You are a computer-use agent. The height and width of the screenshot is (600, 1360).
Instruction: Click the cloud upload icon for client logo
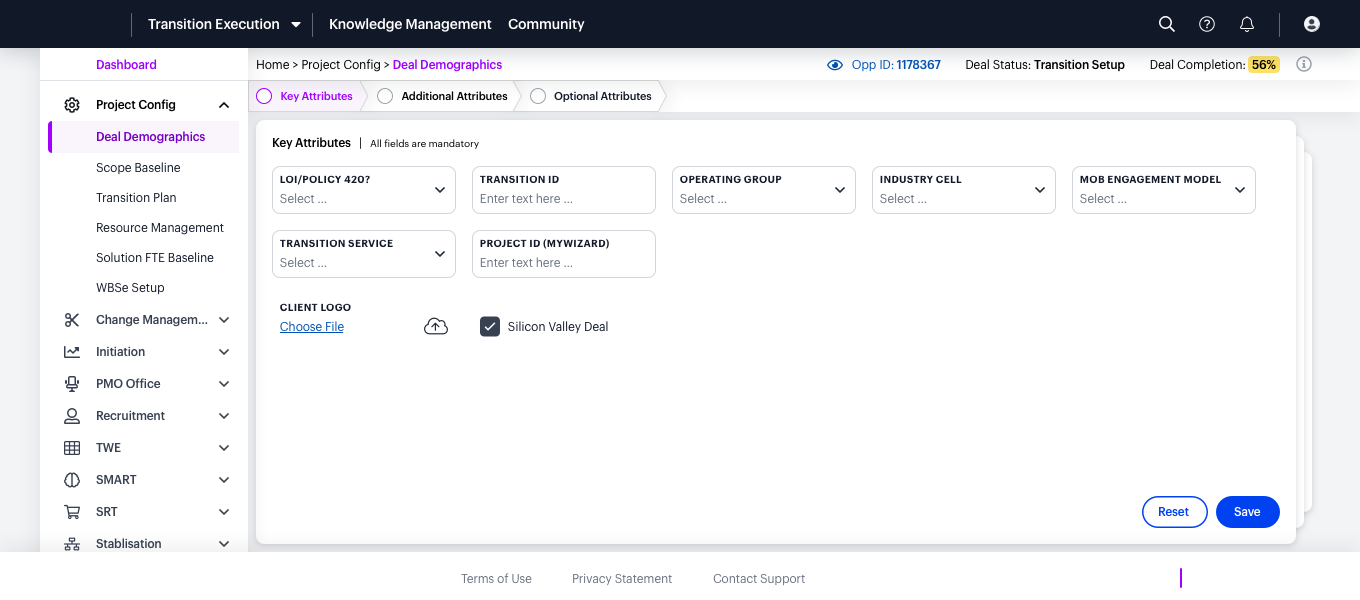436,327
